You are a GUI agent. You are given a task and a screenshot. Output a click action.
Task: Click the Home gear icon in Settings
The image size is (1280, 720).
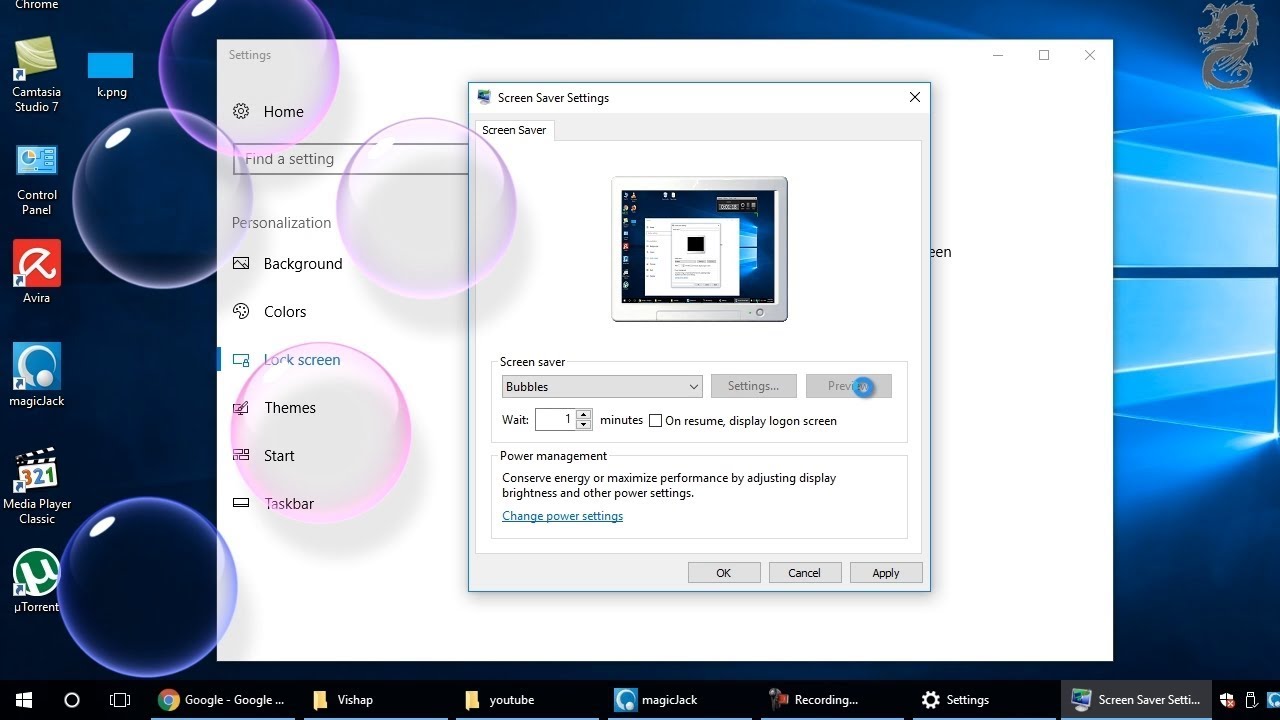tap(241, 111)
